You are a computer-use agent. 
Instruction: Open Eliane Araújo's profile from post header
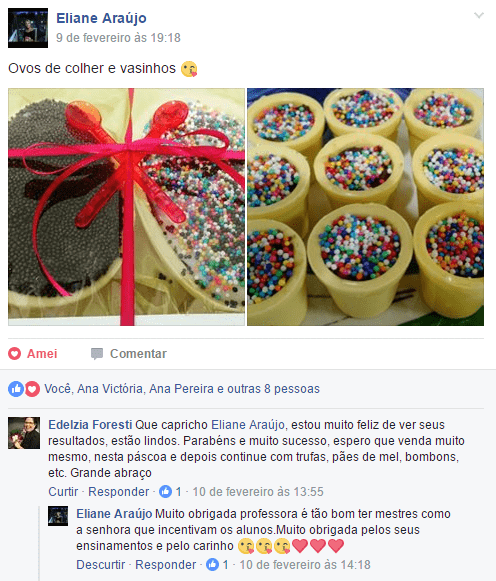click(101, 18)
